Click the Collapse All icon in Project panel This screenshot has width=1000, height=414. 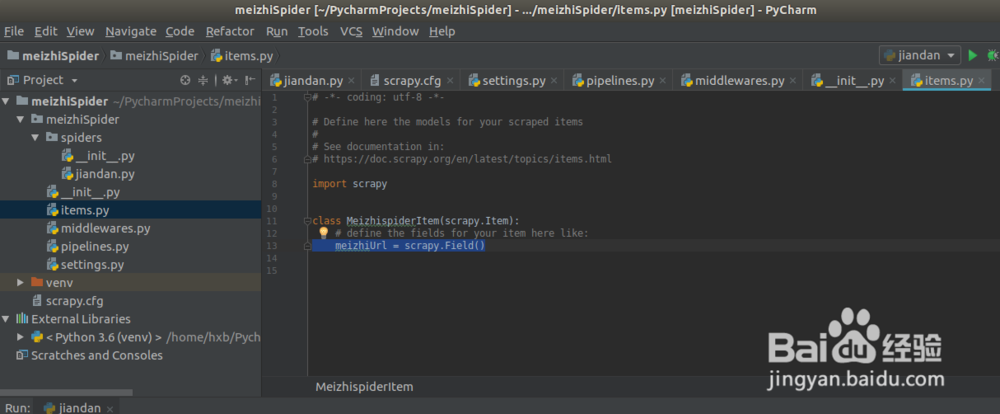[203, 80]
